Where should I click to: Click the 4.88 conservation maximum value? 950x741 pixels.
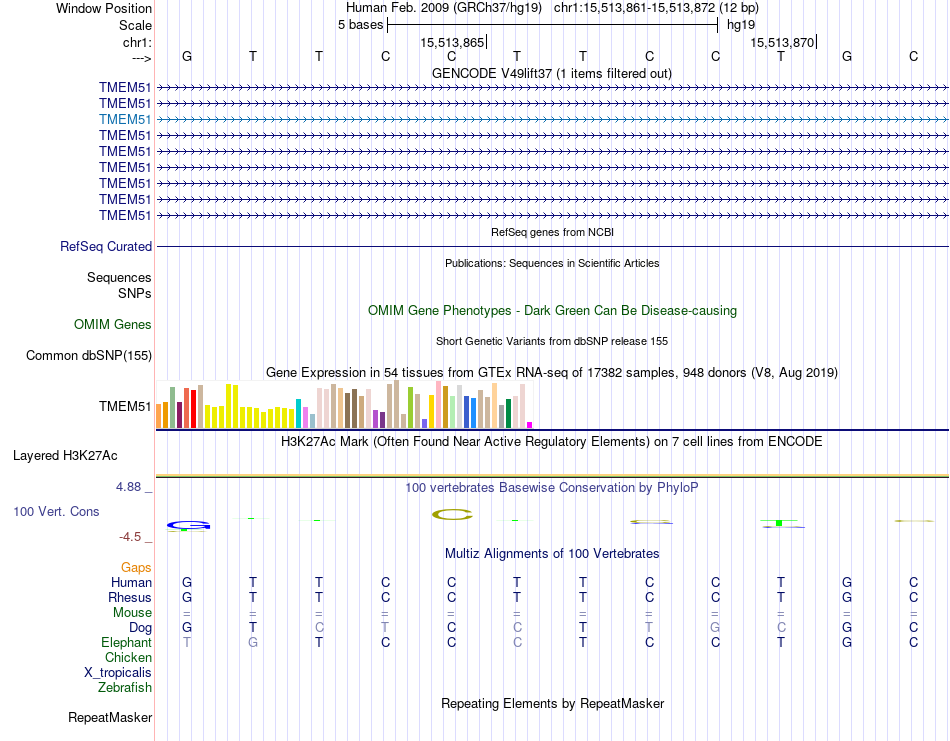pyautogui.click(x=128, y=487)
